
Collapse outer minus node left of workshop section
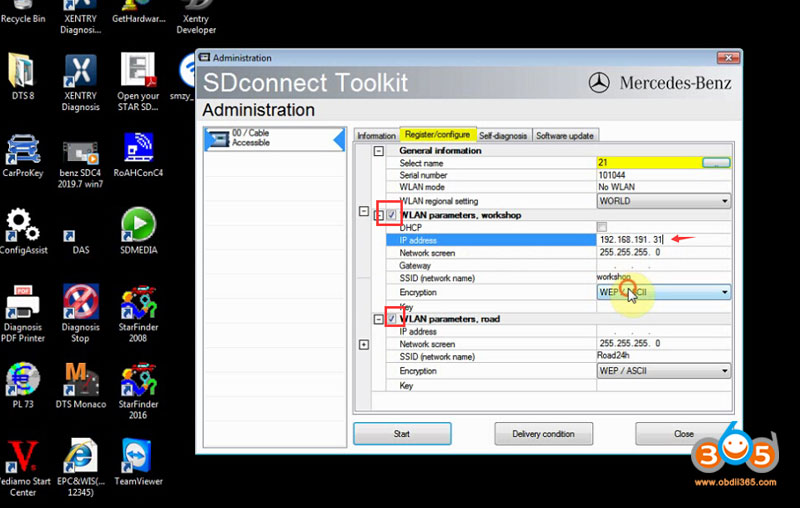pos(364,211)
